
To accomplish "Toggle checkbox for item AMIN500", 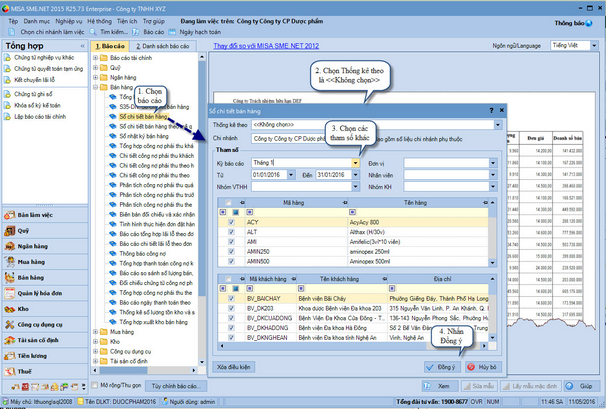I will pos(231,261).
